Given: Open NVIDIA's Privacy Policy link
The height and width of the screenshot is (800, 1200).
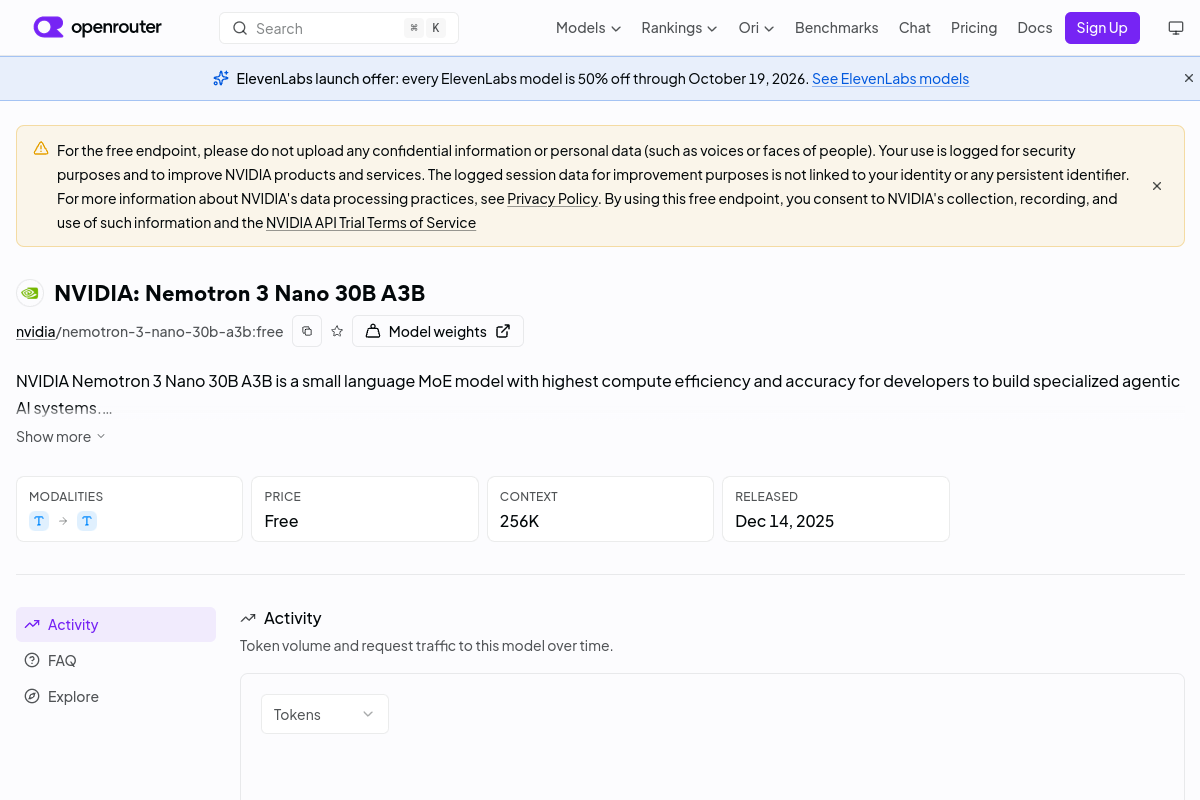Looking at the screenshot, I should click(552, 199).
